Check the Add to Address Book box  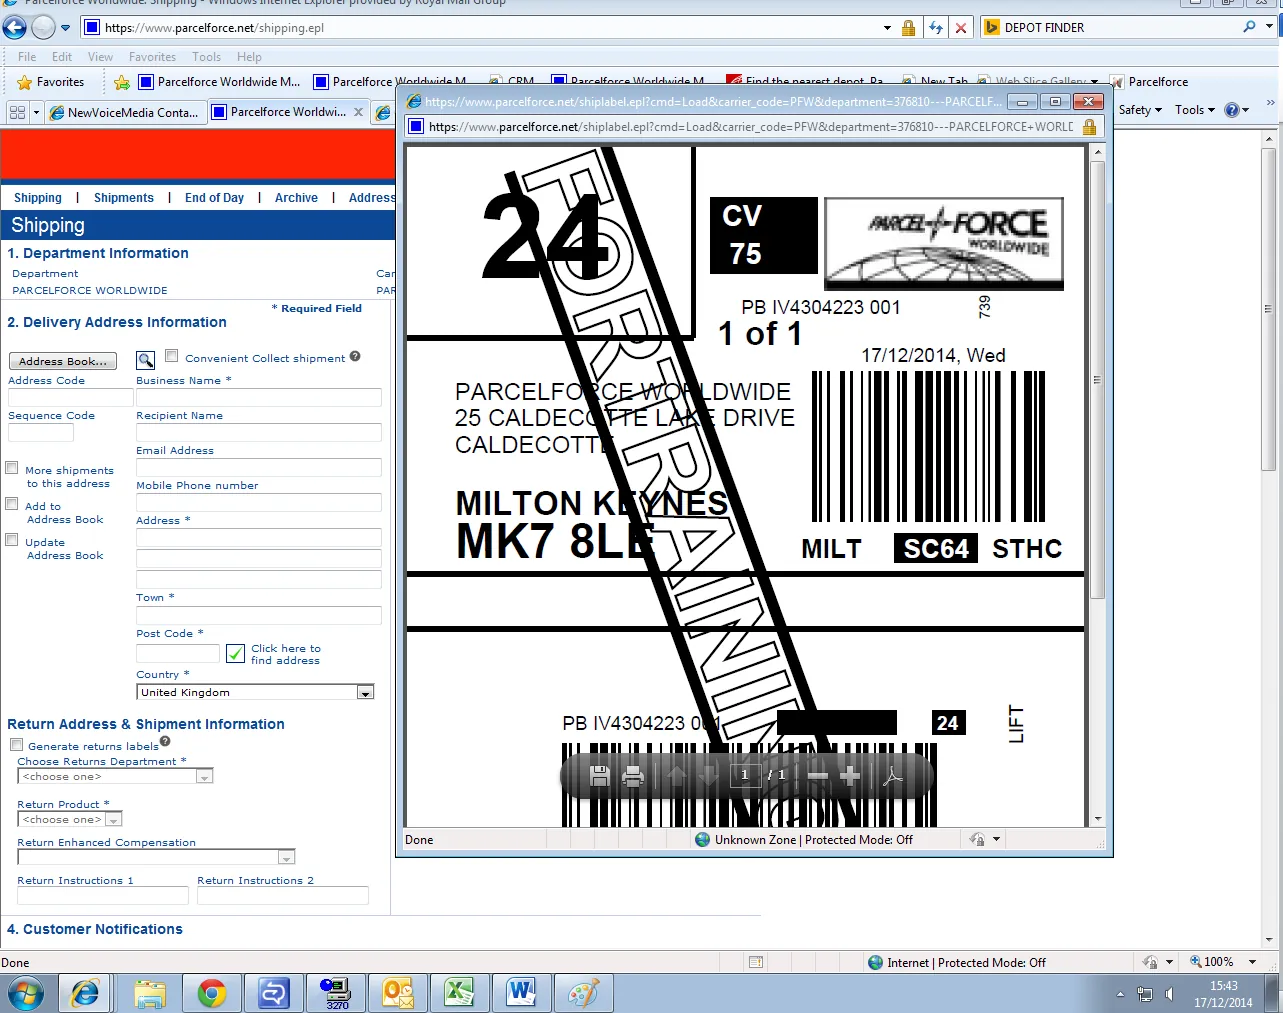pyautogui.click(x=12, y=504)
